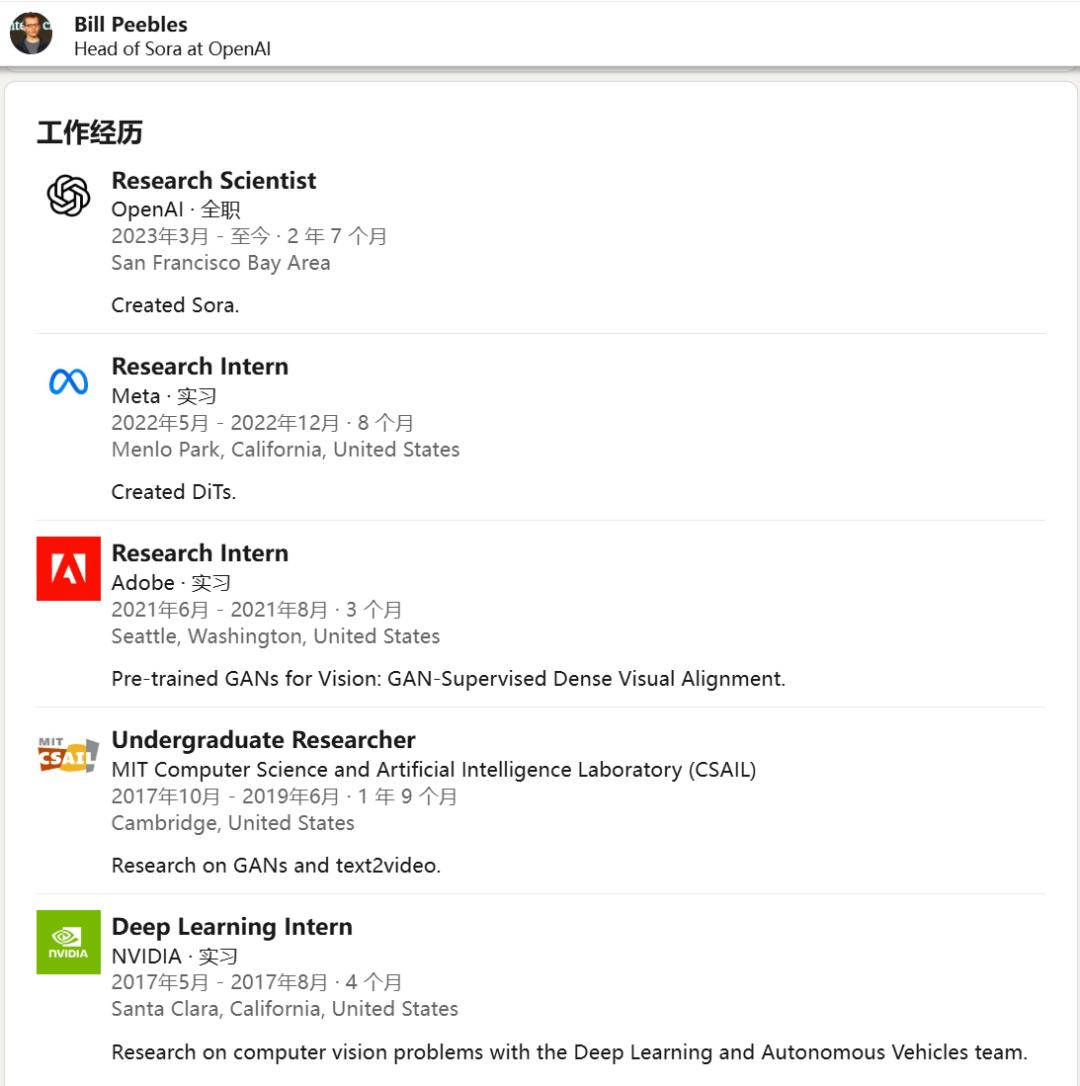Viewport: 1080px width, 1086px height.
Task: Select the Meta · 实习 company line
Action: [x=164, y=396]
